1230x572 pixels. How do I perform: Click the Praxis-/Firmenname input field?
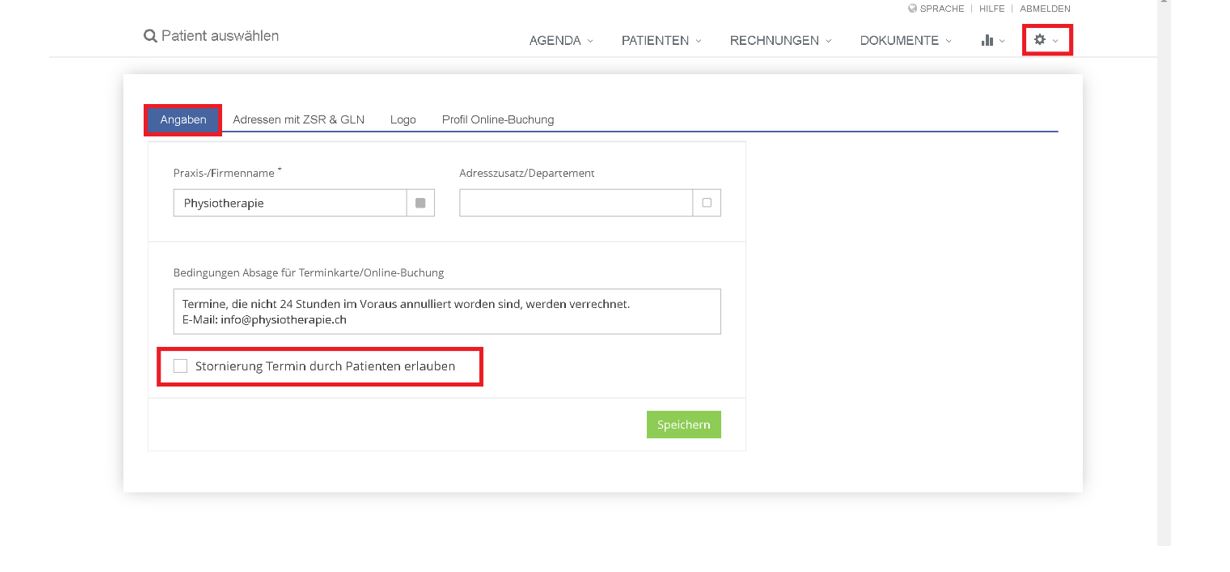[290, 203]
